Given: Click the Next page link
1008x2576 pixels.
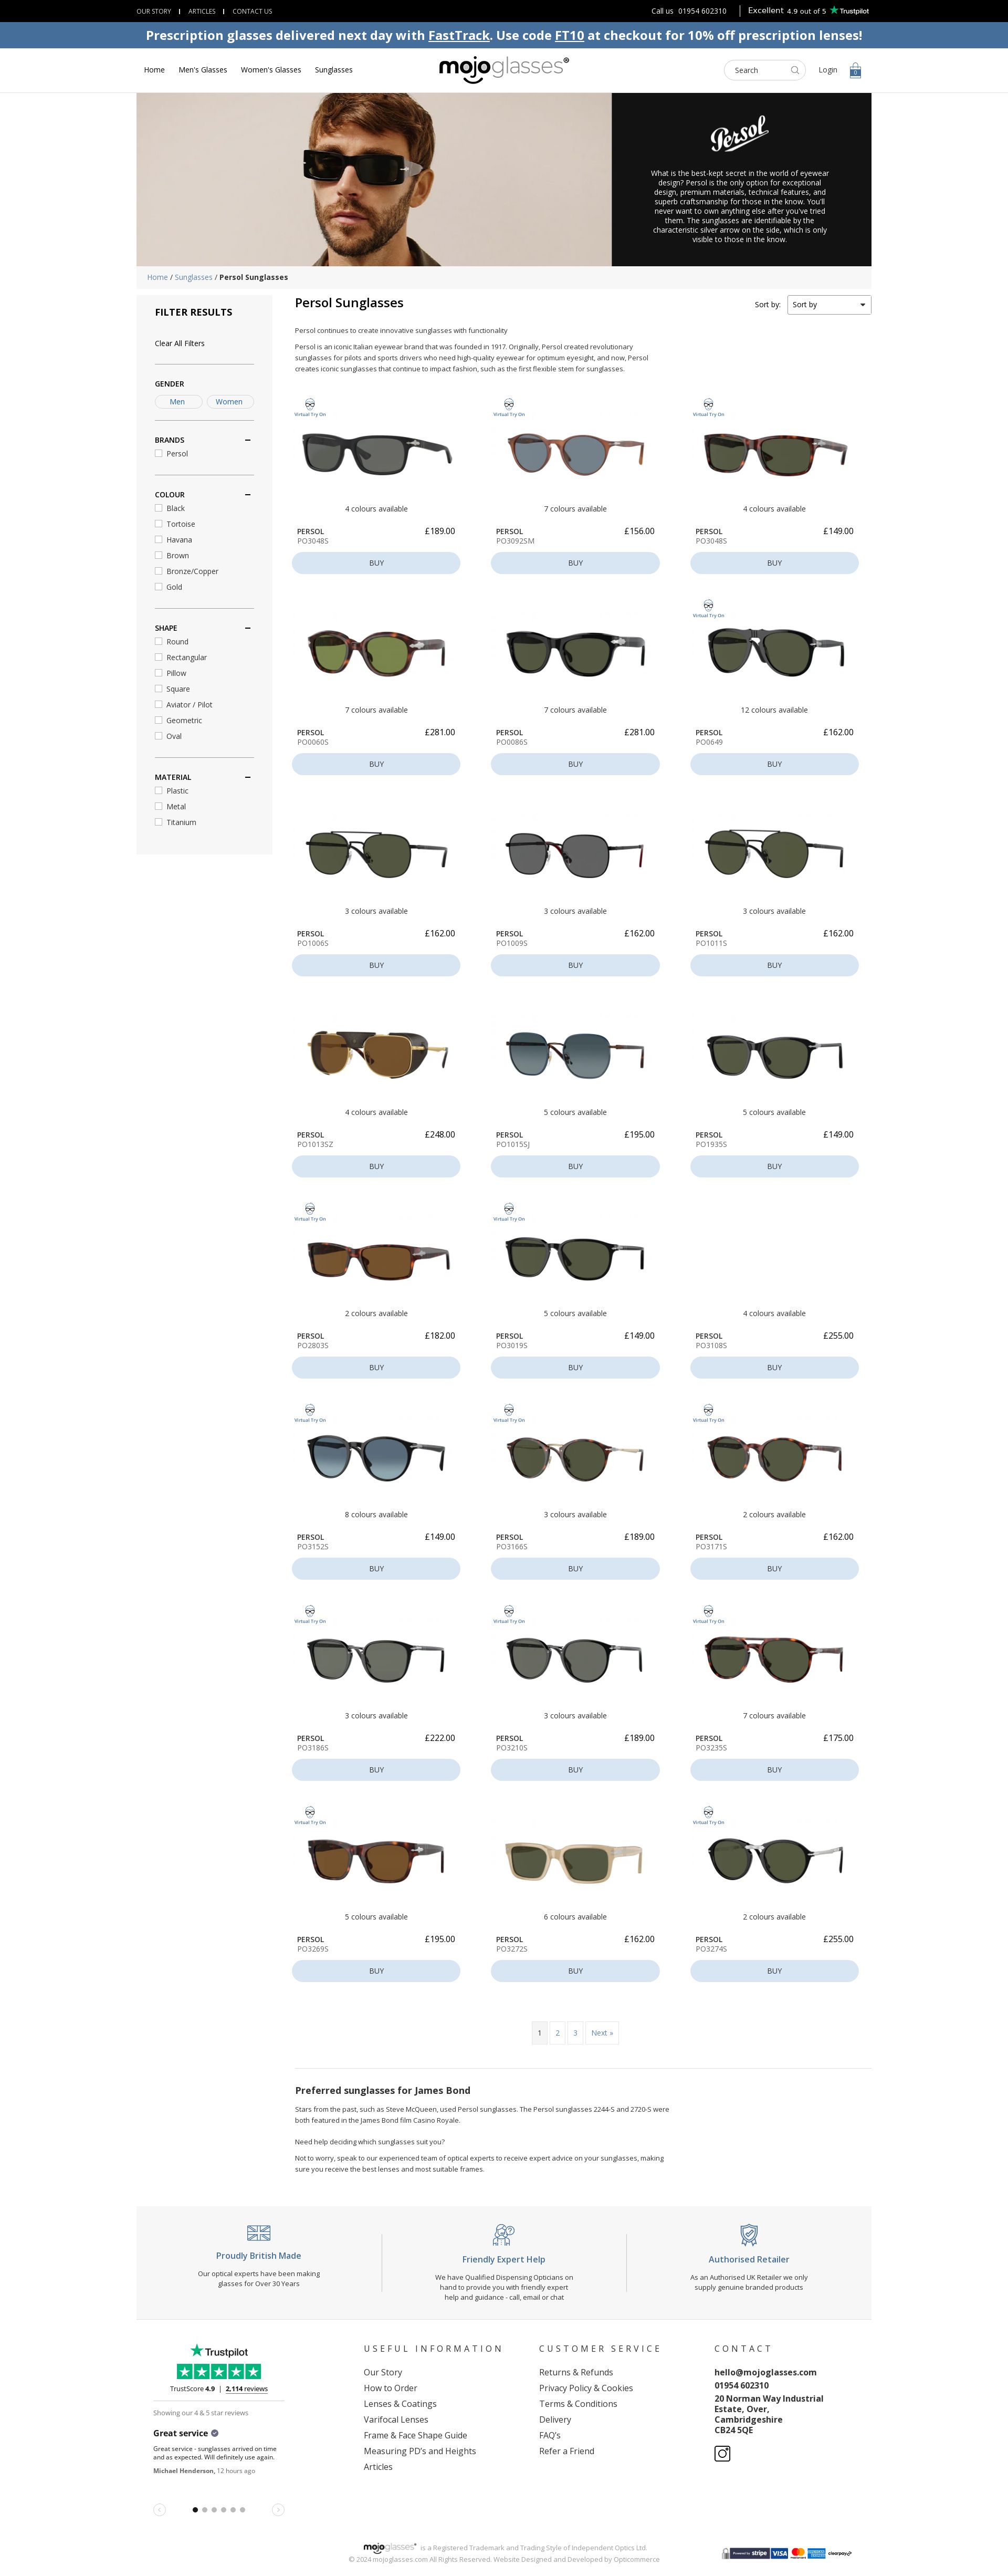Looking at the screenshot, I should (x=602, y=2033).
